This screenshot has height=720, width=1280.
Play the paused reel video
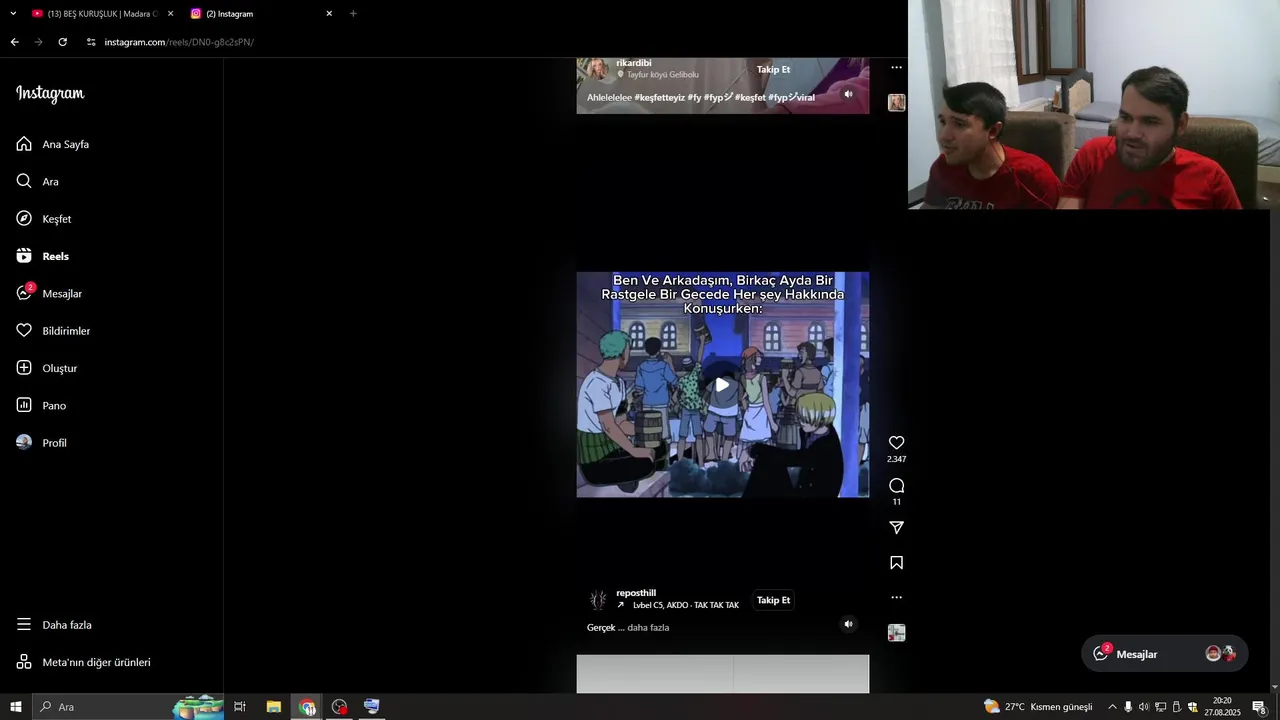pyautogui.click(x=722, y=385)
